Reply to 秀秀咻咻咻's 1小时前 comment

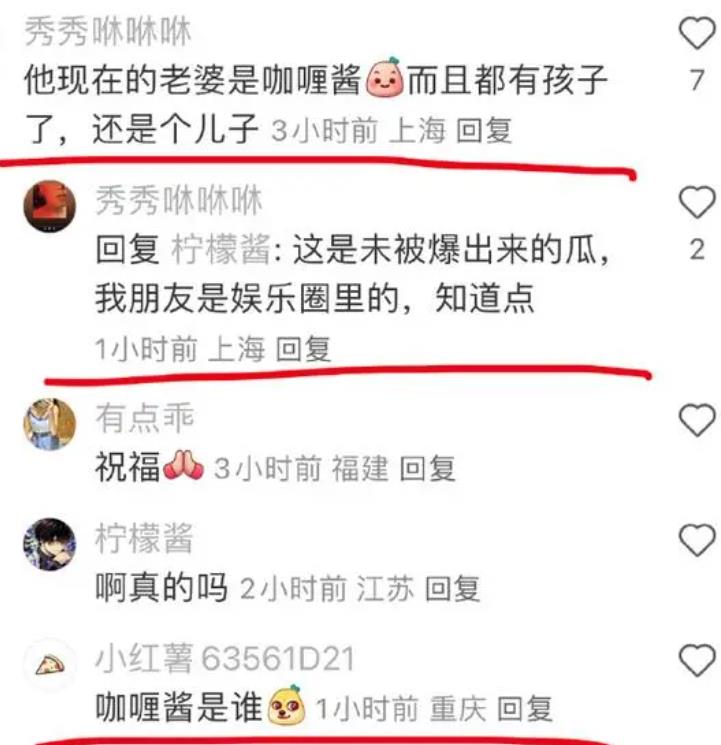tap(303, 349)
